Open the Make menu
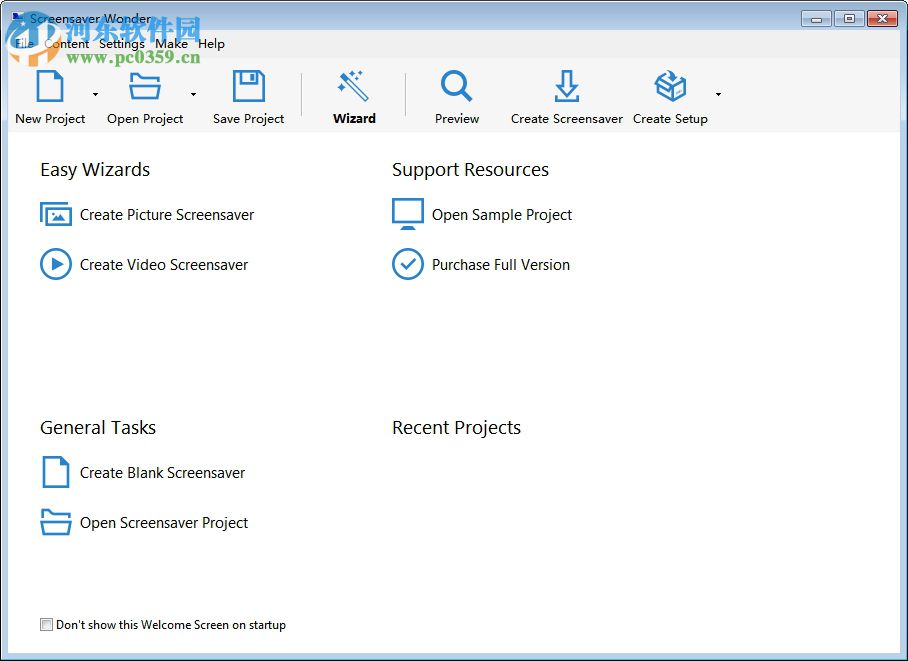The width and height of the screenshot is (908, 661). 172,43
